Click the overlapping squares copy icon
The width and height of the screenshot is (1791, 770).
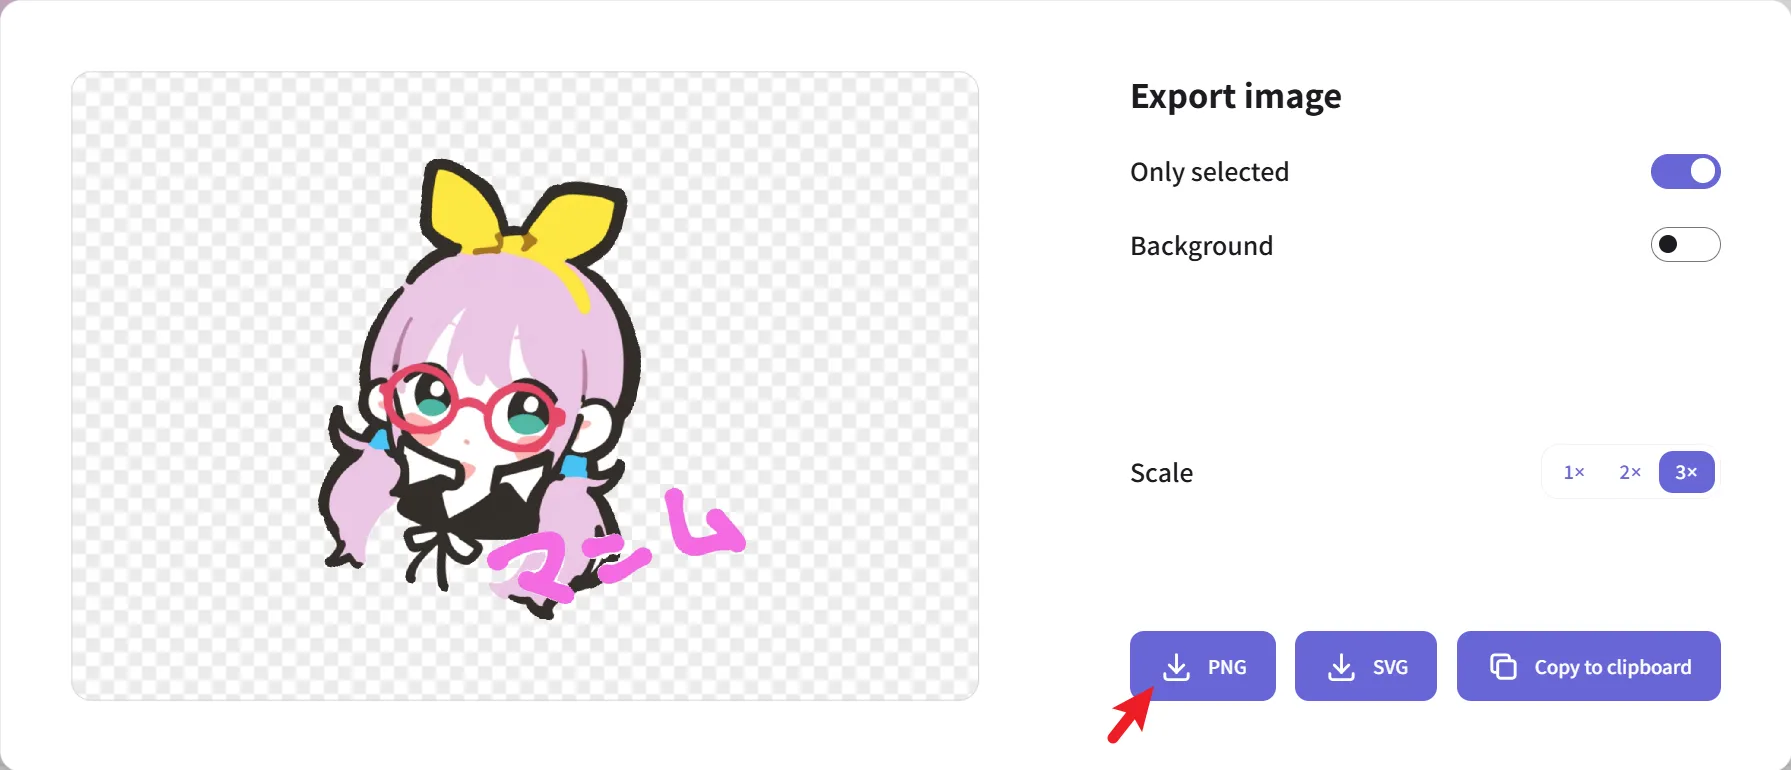click(1503, 666)
